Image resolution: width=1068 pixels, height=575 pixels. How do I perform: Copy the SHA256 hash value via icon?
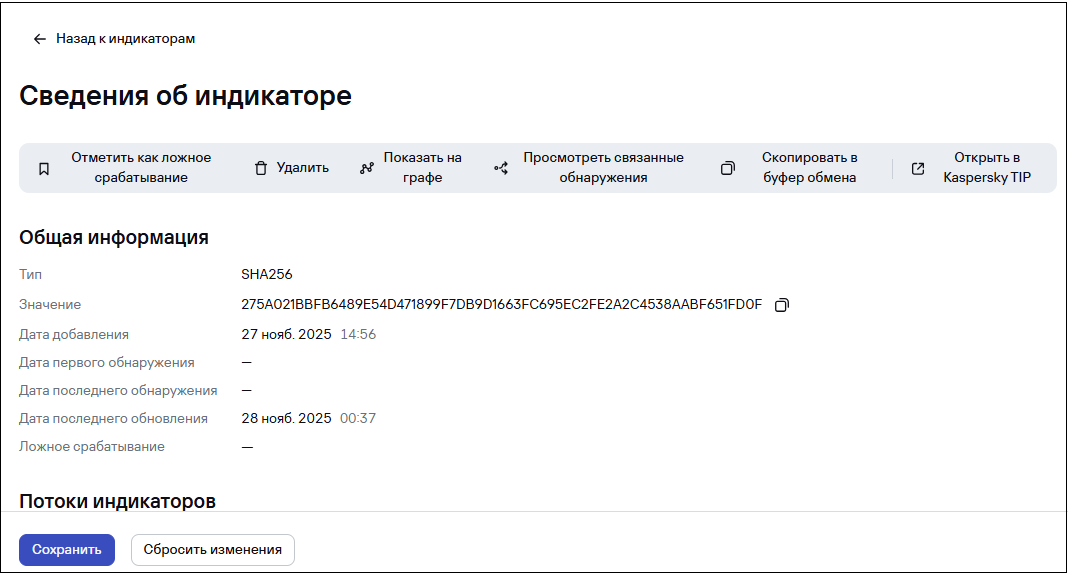coord(782,305)
